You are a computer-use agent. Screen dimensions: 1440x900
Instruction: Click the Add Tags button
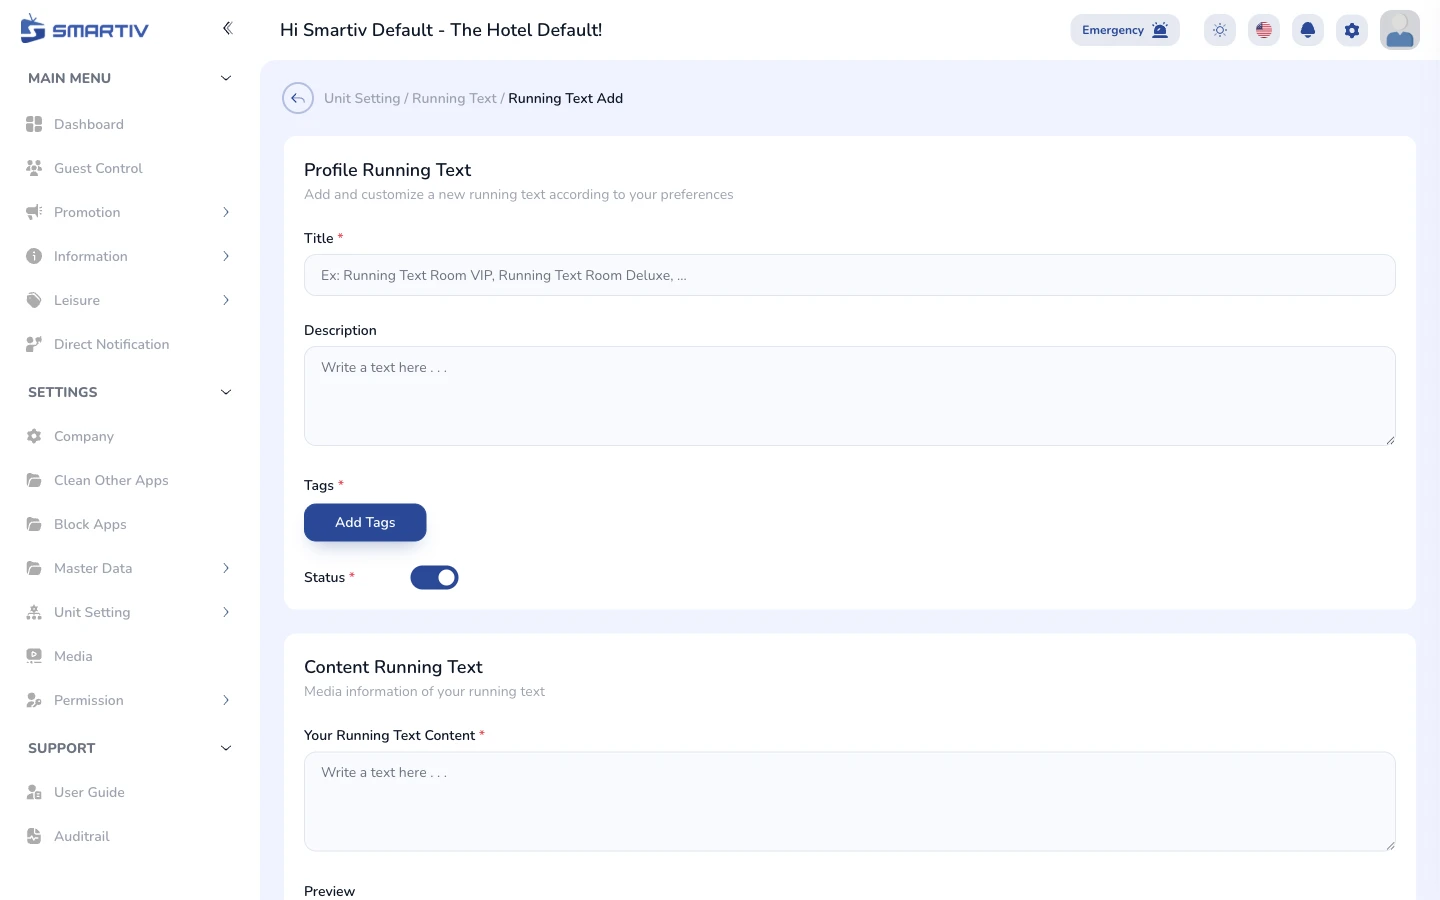click(365, 522)
